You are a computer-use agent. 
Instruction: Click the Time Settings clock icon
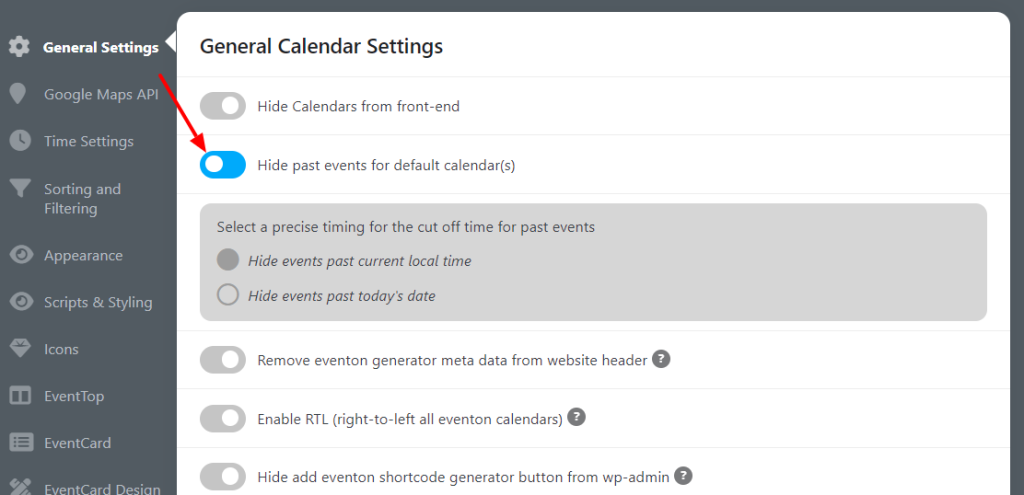pos(20,140)
